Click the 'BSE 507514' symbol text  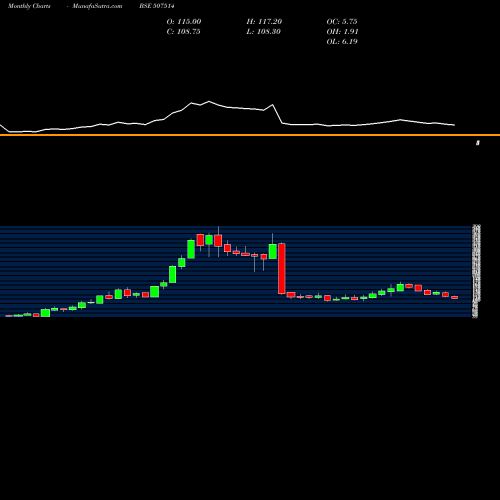pyautogui.click(x=157, y=6)
